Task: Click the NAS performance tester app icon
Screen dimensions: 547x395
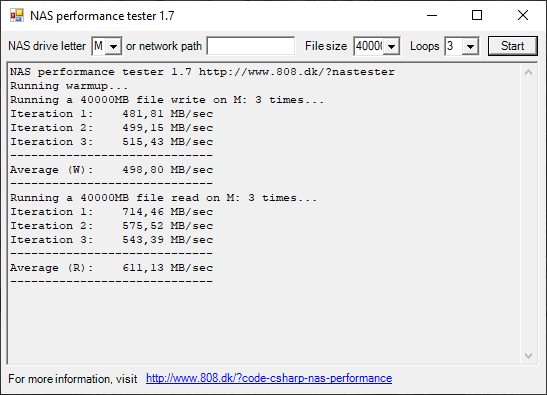Action: (17, 15)
